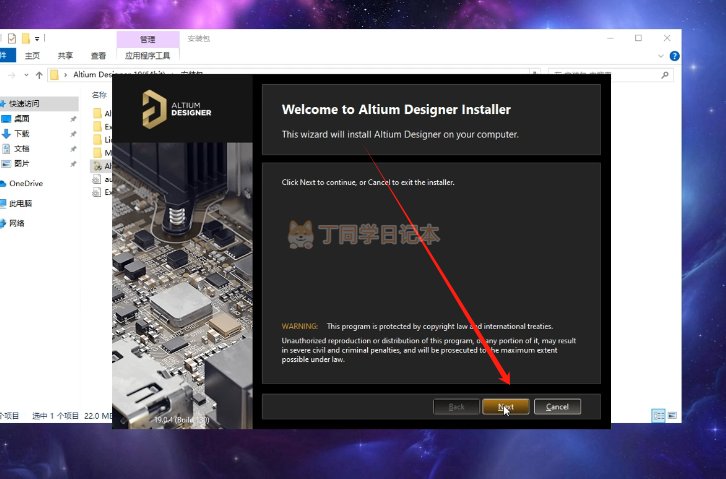Select the folder starting with M in list
This screenshot has height=479, width=726.
point(102,153)
